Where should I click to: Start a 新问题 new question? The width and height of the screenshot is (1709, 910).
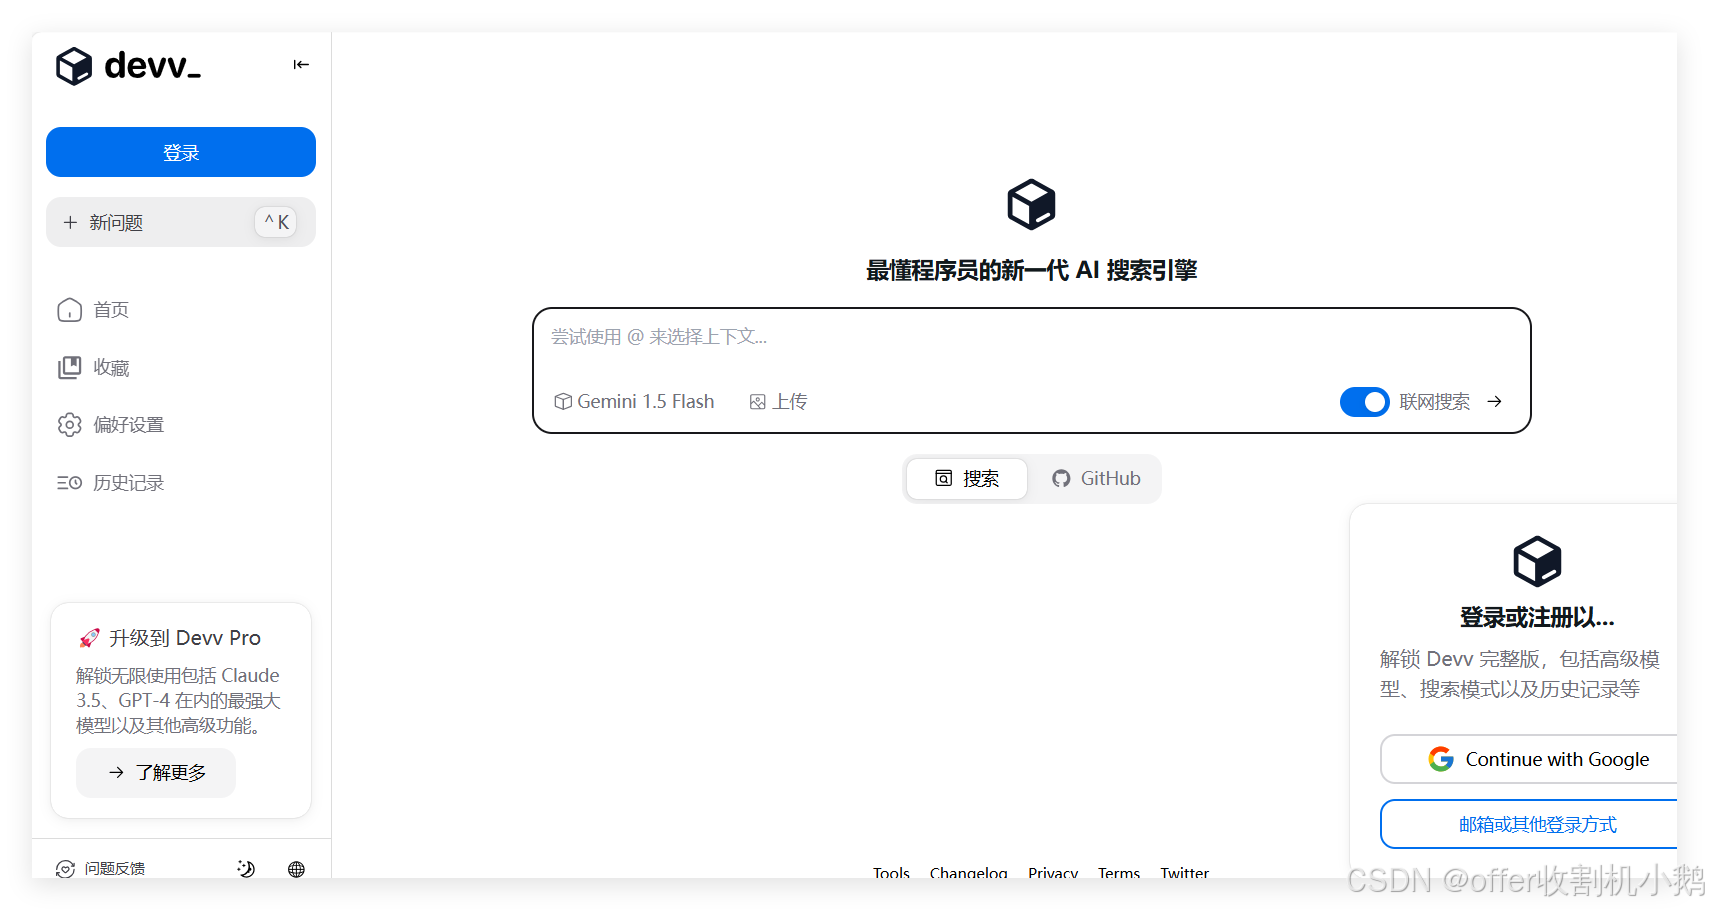[181, 222]
